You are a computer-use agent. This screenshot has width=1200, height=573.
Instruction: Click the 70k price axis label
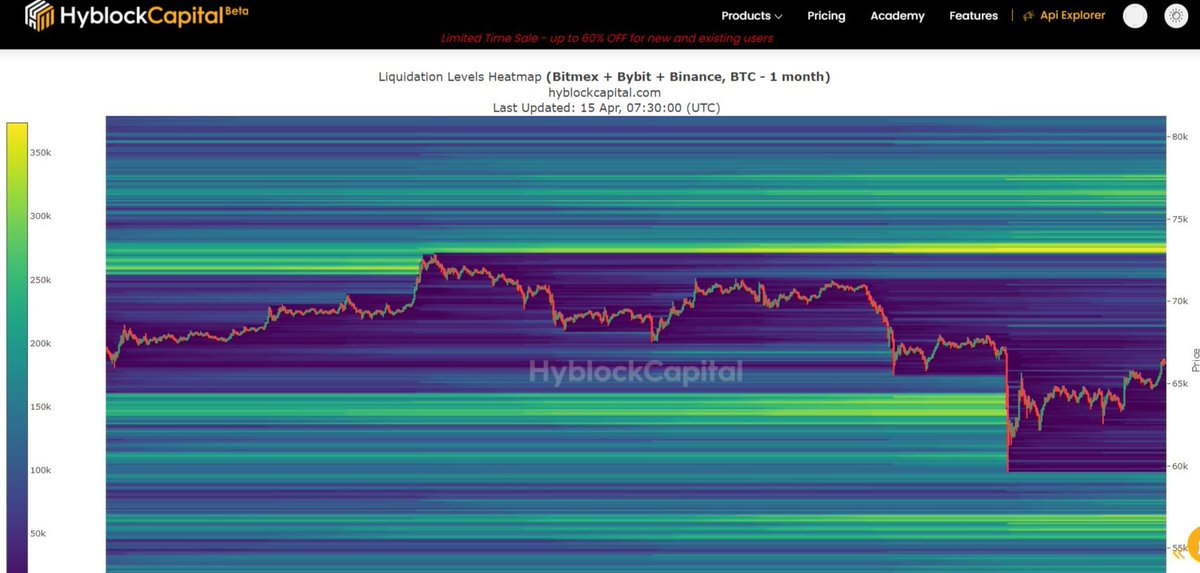pyautogui.click(x=1179, y=301)
